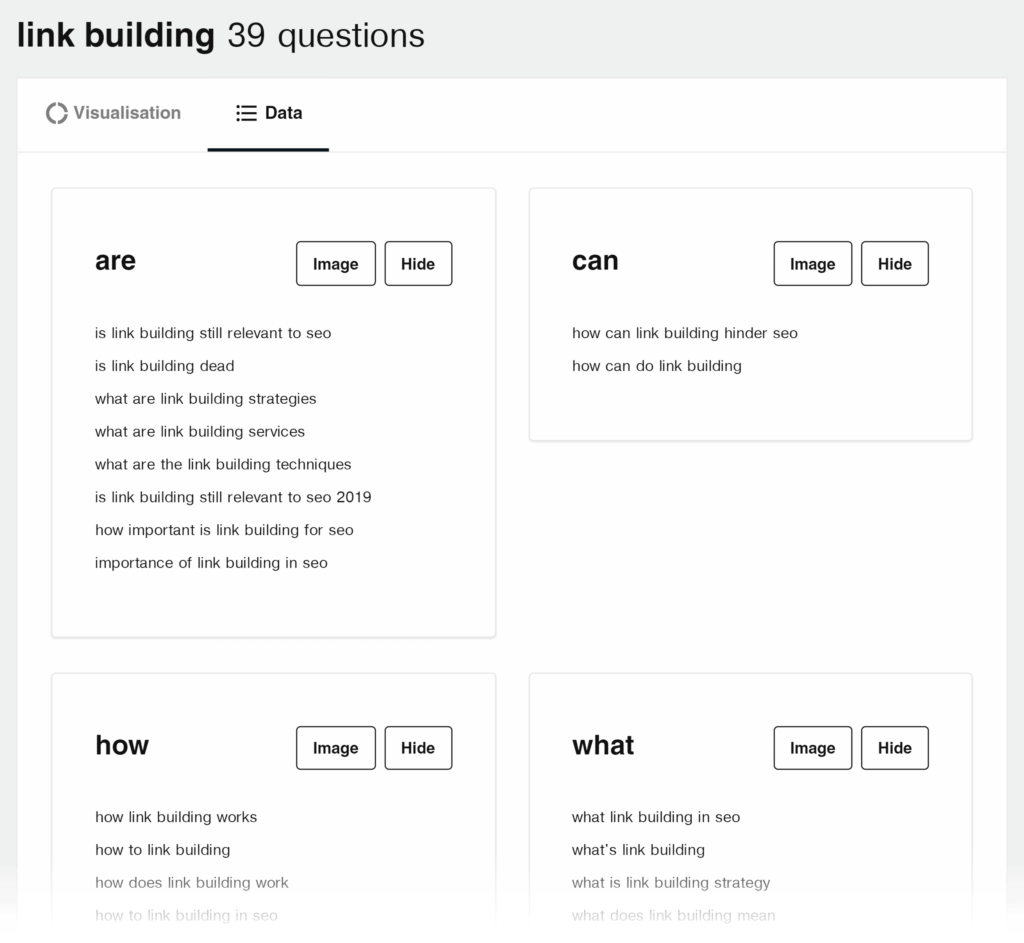Click Image button in 'how' card
Viewport: 1024px width, 943px height.
click(335, 748)
